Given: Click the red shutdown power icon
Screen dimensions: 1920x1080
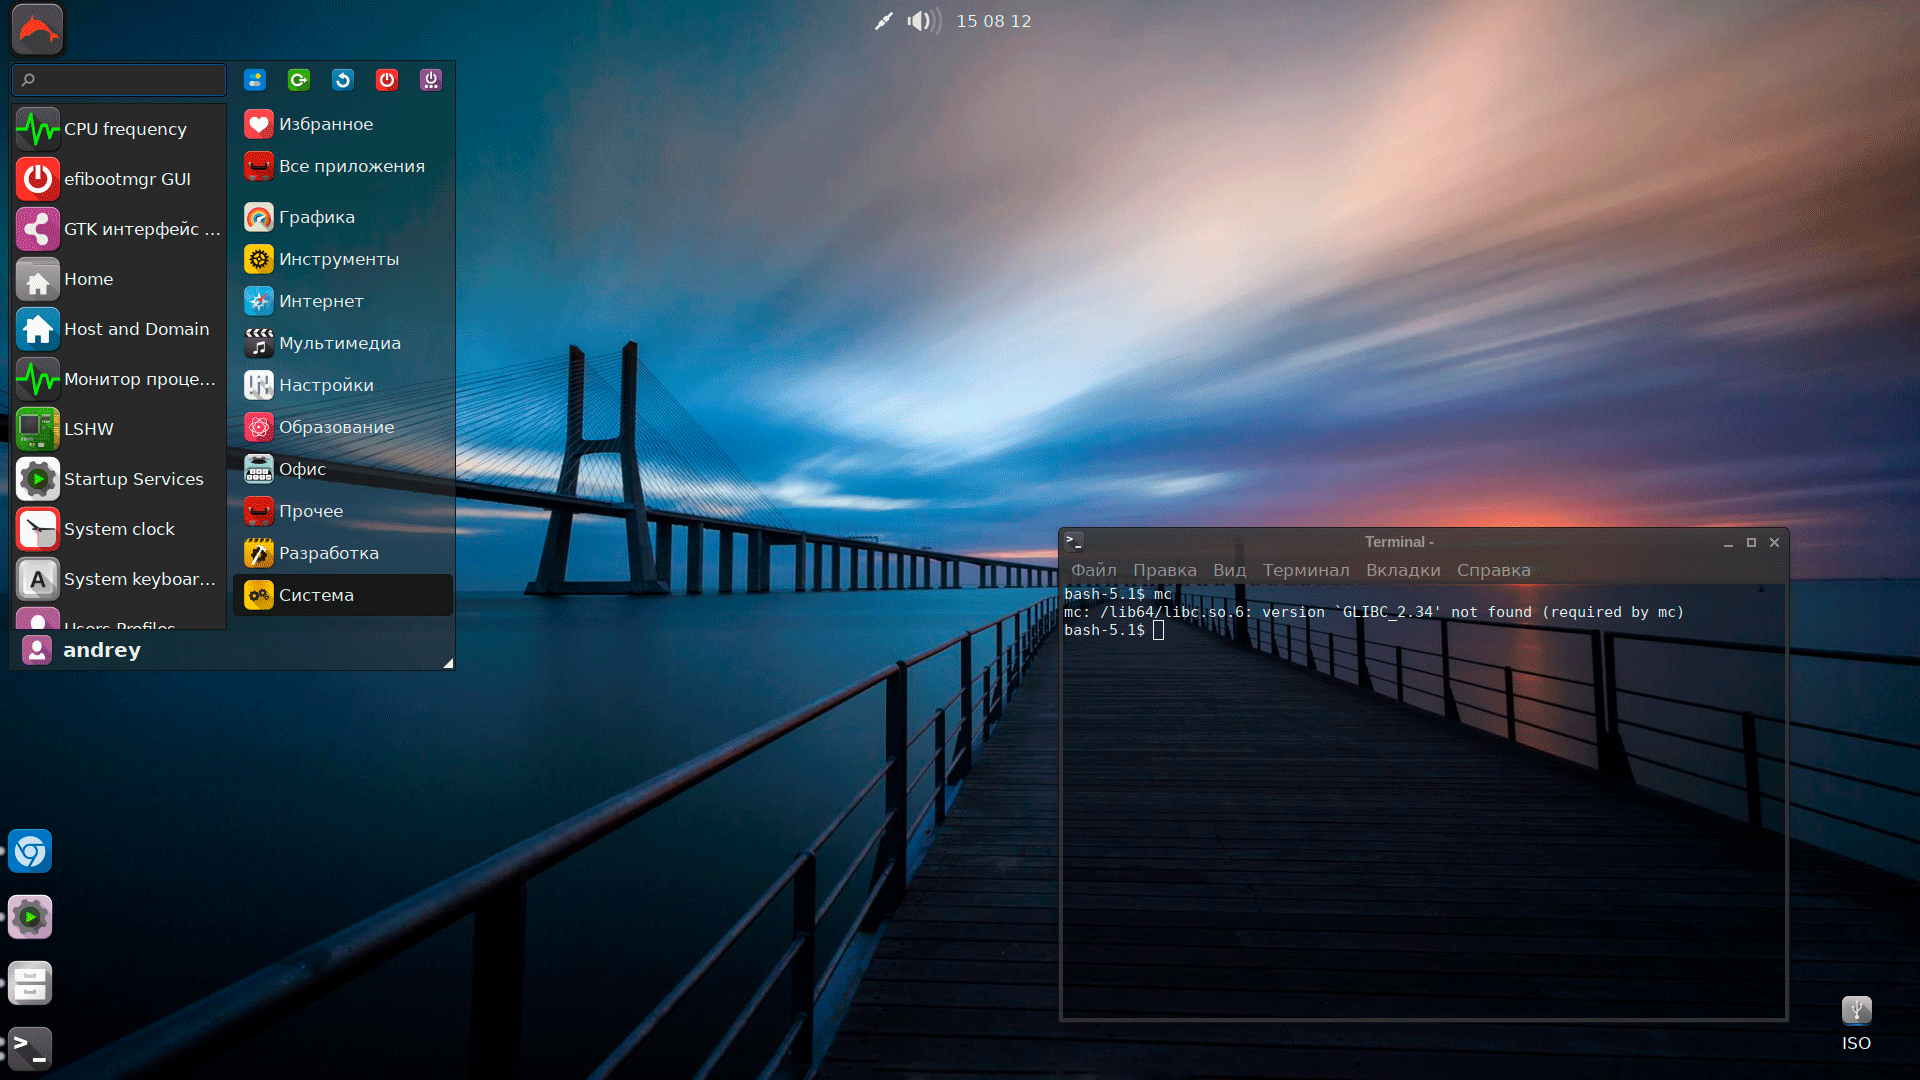Looking at the screenshot, I should 387,80.
